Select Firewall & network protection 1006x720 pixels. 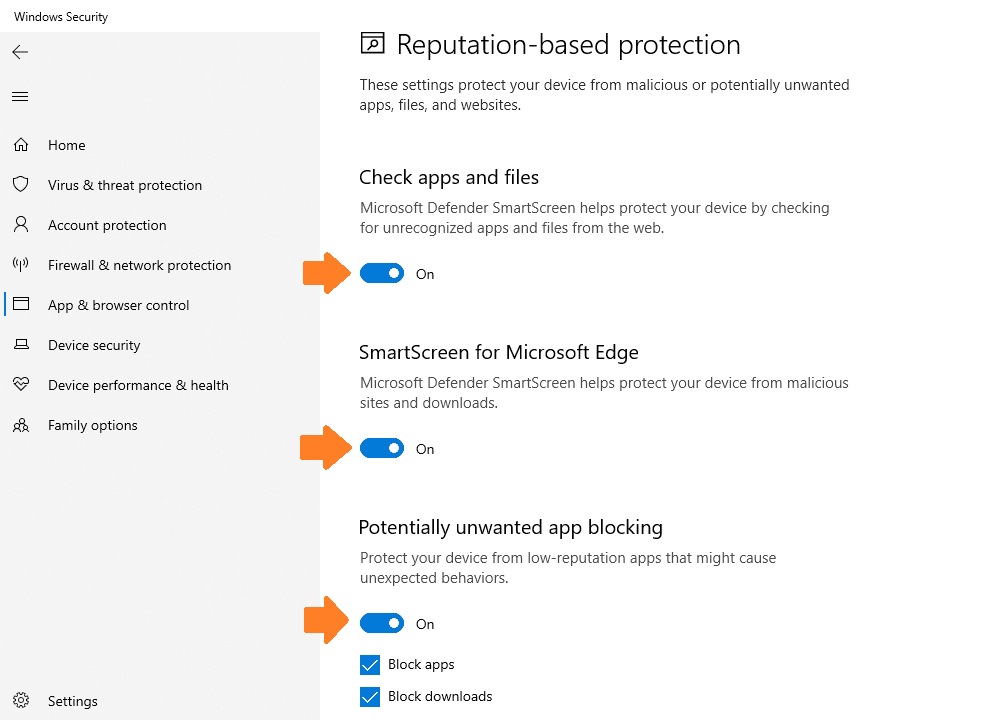click(139, 265)
